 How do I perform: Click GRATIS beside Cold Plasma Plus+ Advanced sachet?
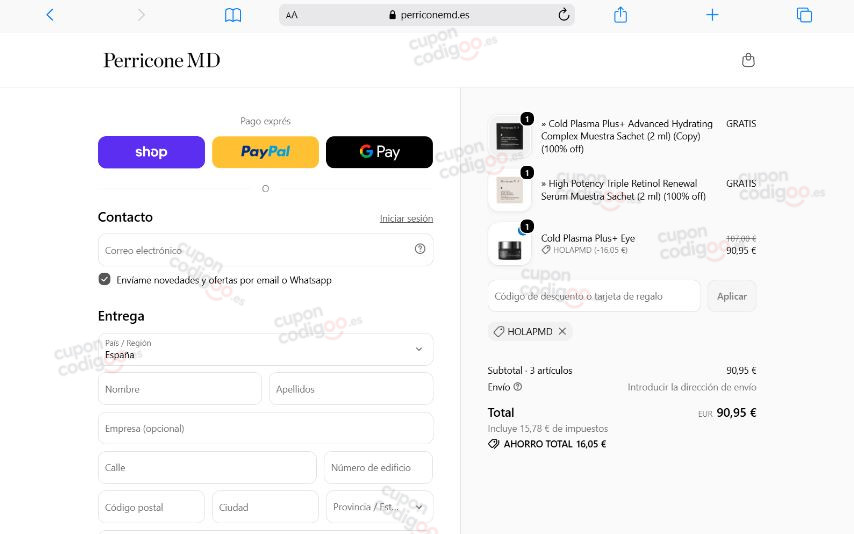[x=741, y=124]
